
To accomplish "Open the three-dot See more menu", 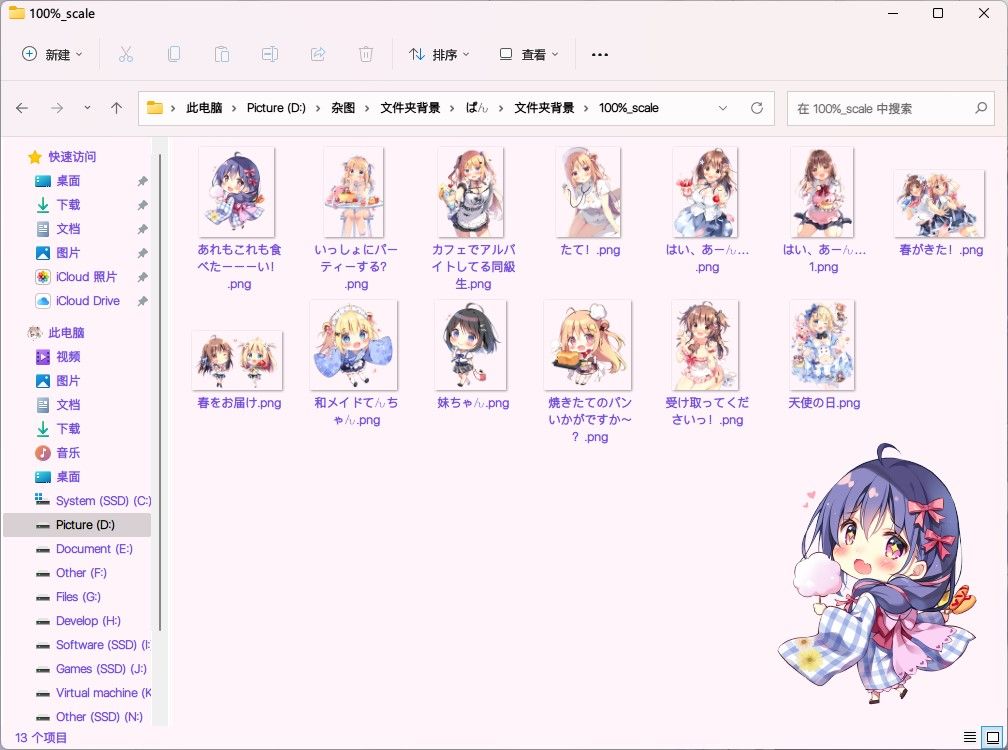I will coord(600,55).
